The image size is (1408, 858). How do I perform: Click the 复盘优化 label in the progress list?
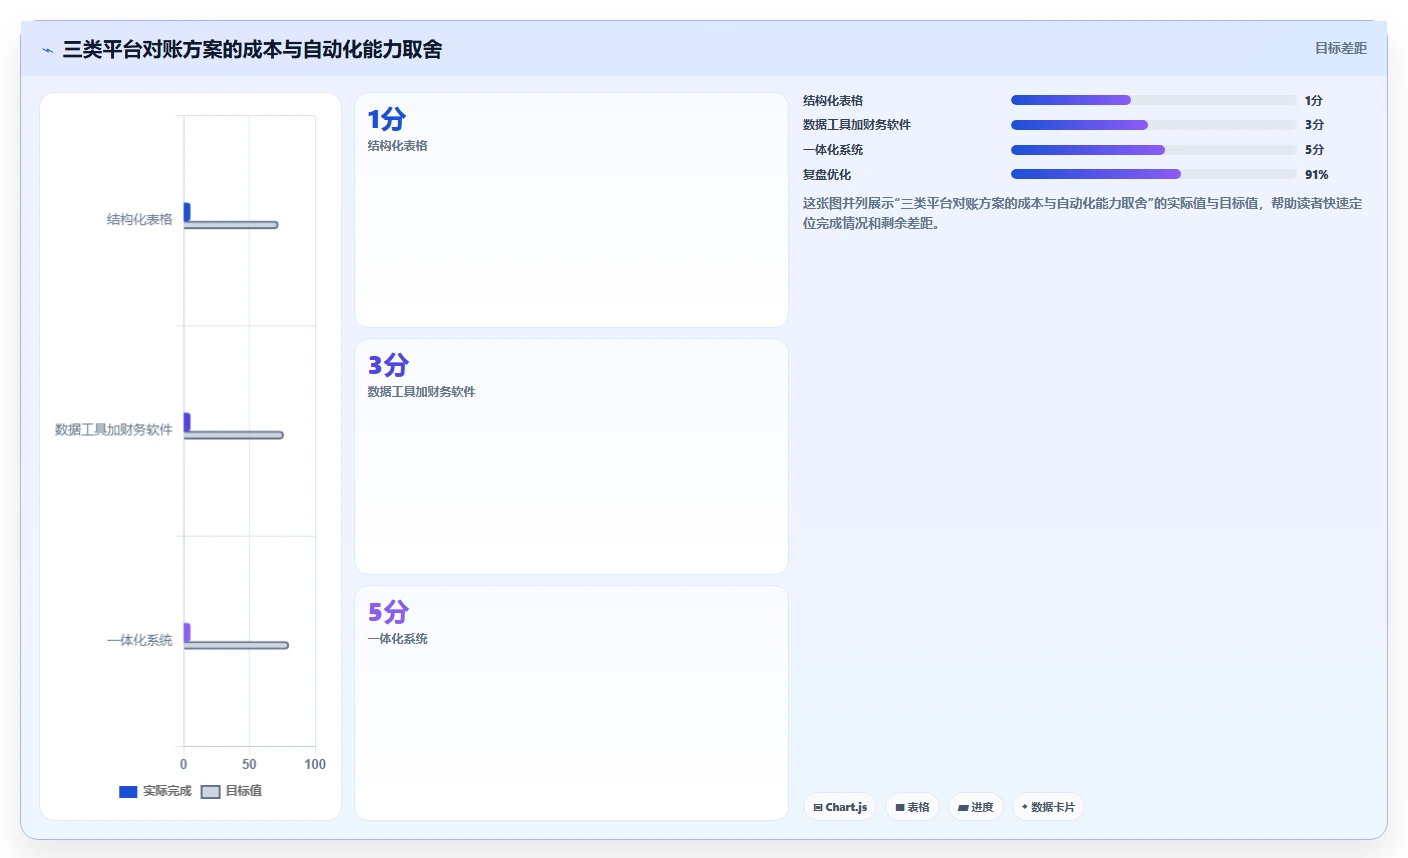coord(827,175)
